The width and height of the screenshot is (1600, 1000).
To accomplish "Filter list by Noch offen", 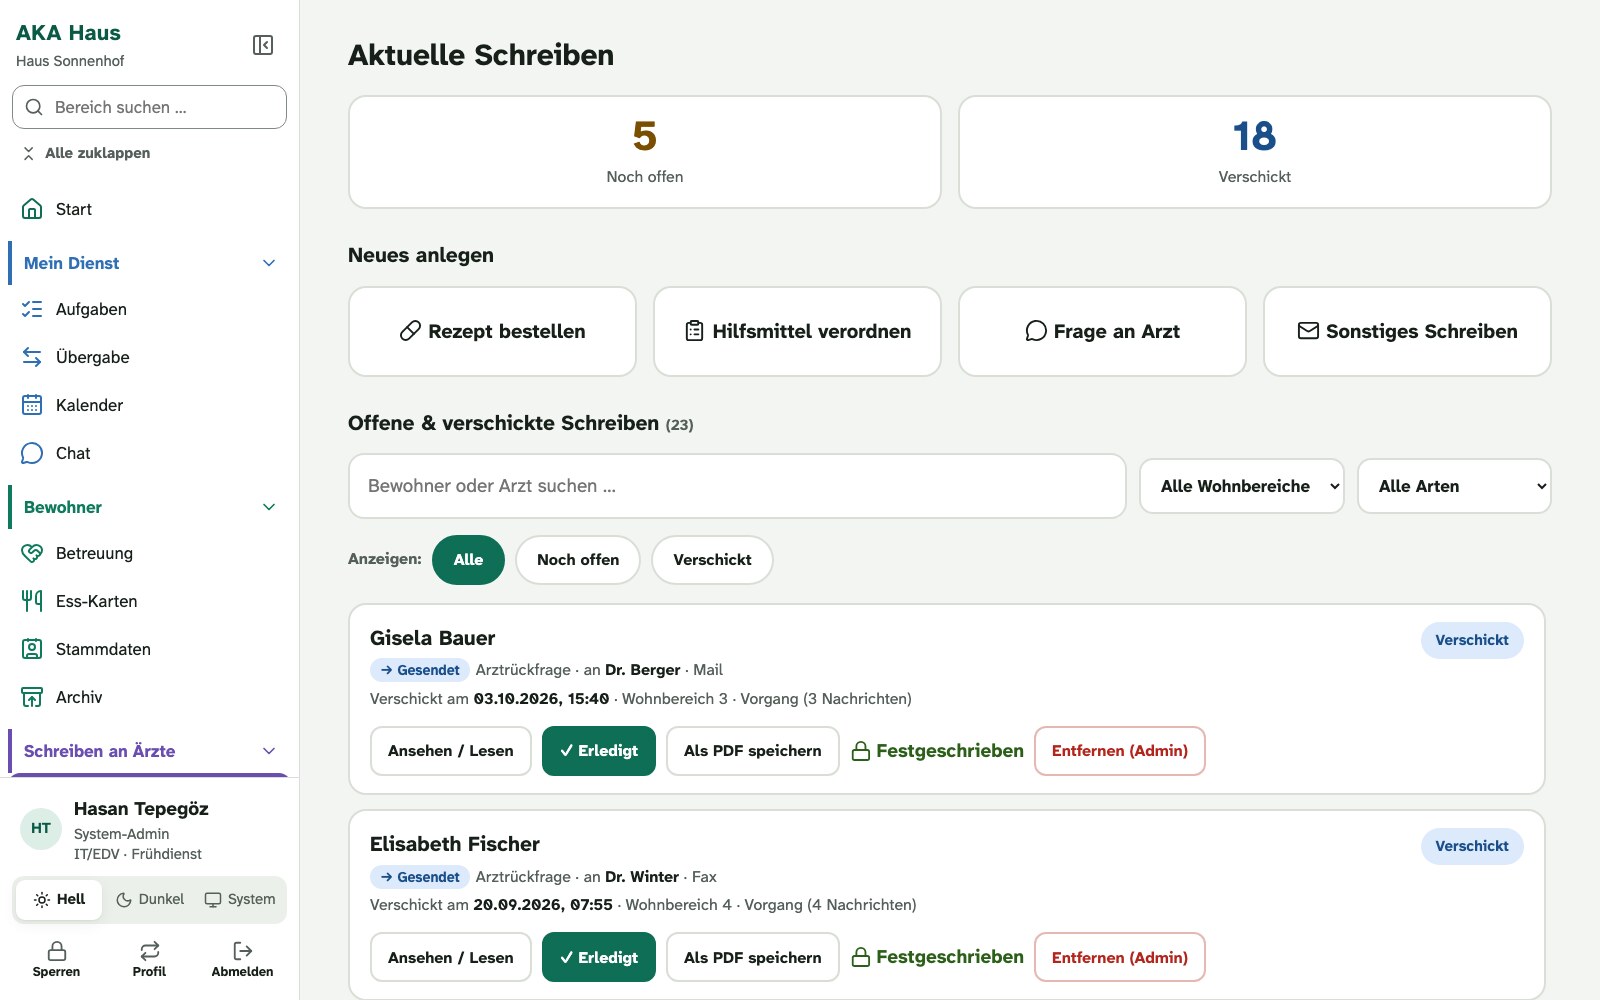I will pos(578,560).
